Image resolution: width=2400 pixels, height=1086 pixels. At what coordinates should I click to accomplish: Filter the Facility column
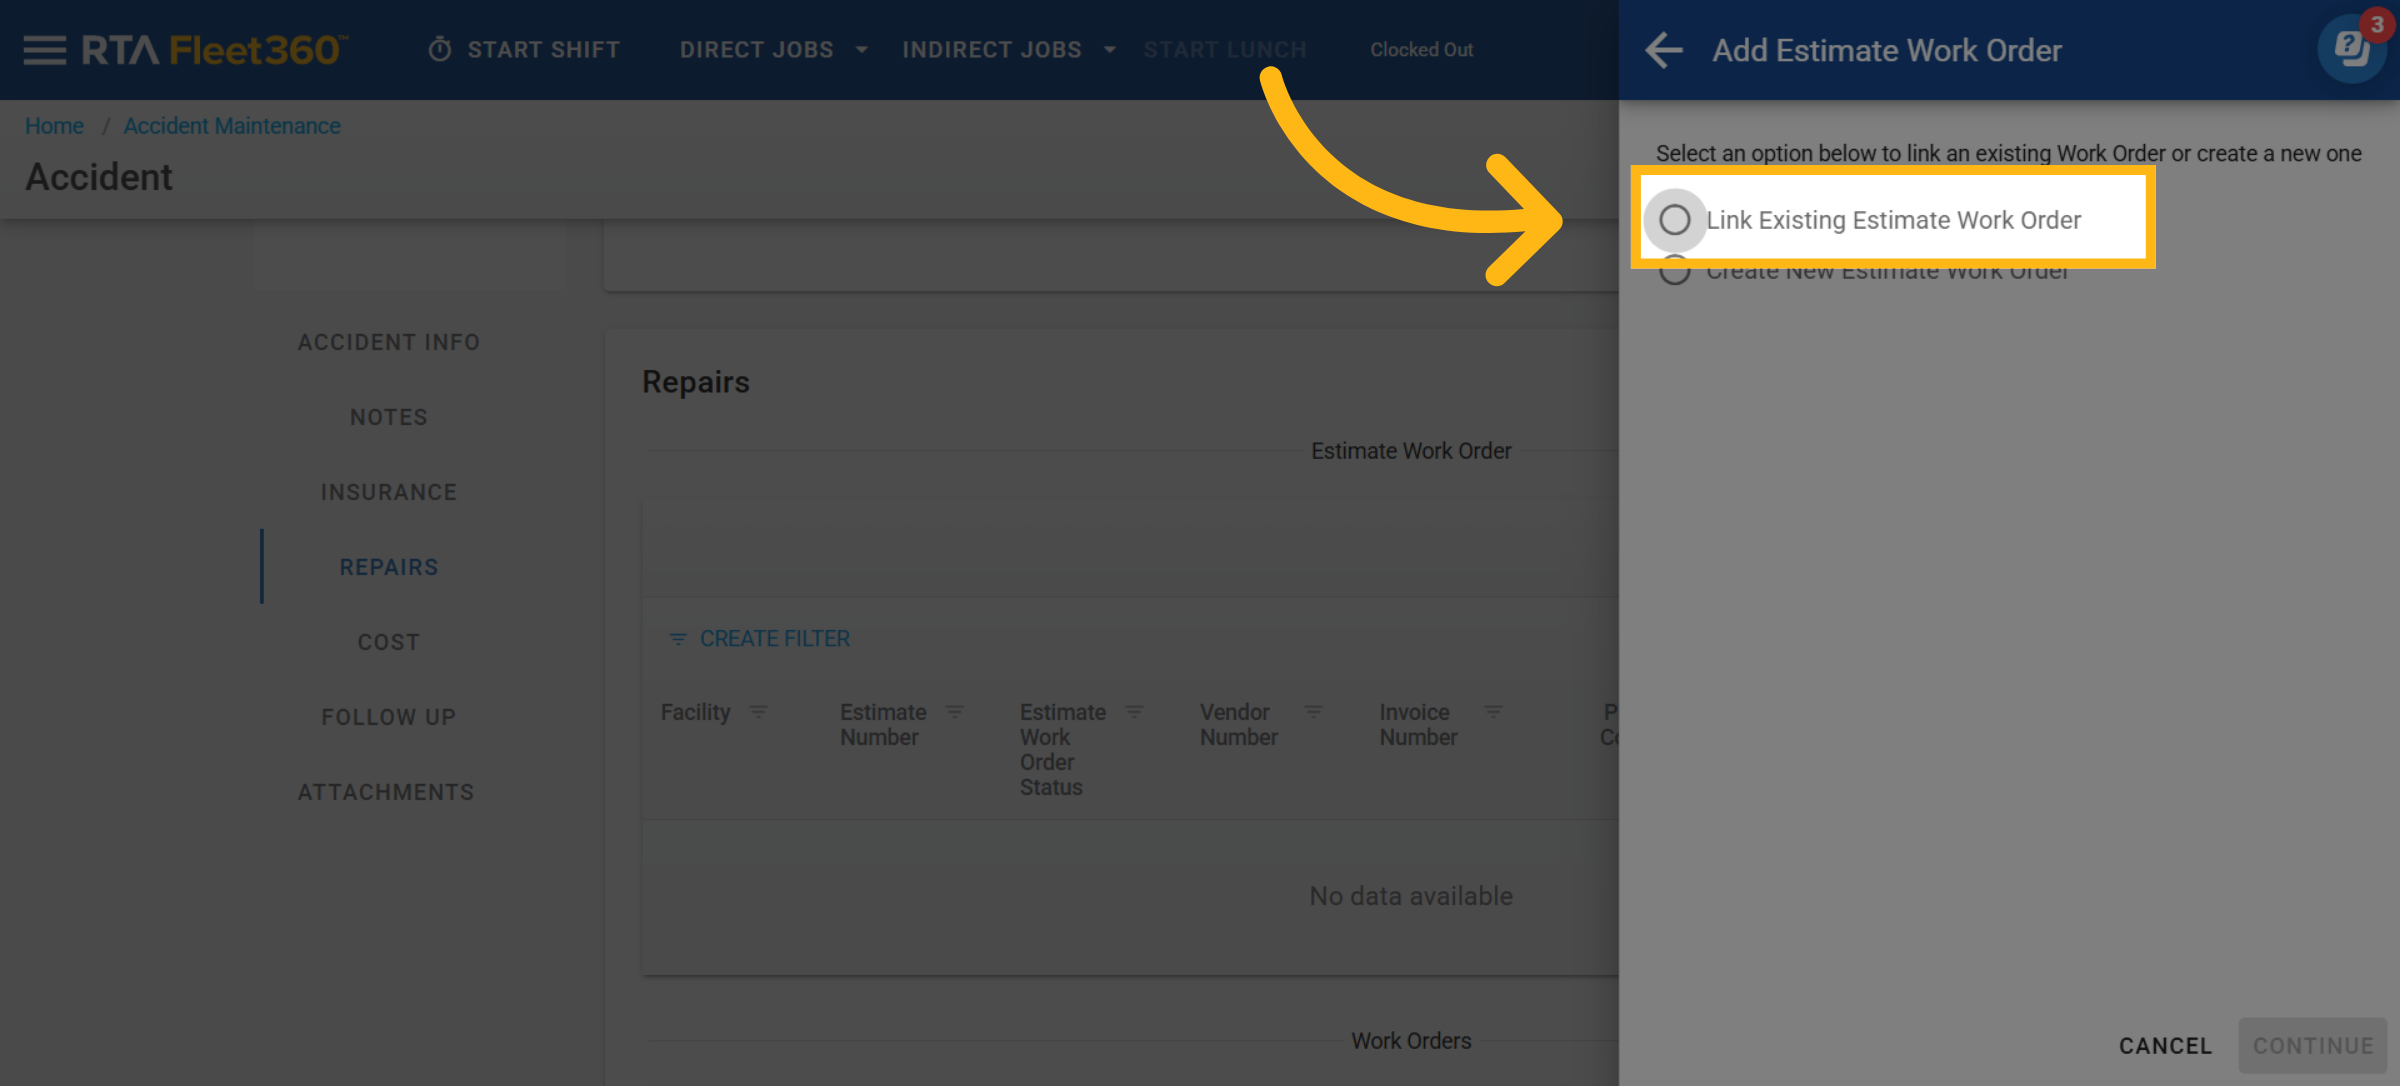coord(759,712)
